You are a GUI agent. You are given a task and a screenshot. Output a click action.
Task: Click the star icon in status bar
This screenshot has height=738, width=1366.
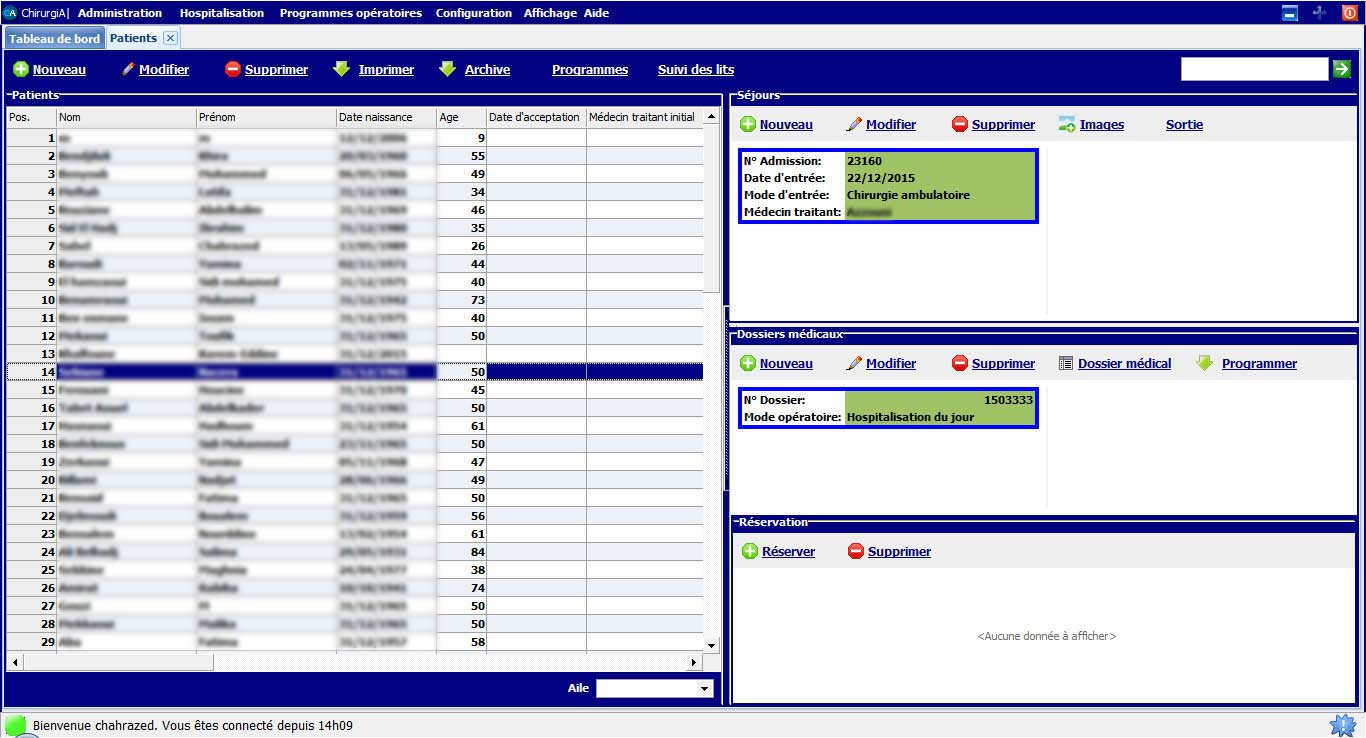pos(1342,725)
